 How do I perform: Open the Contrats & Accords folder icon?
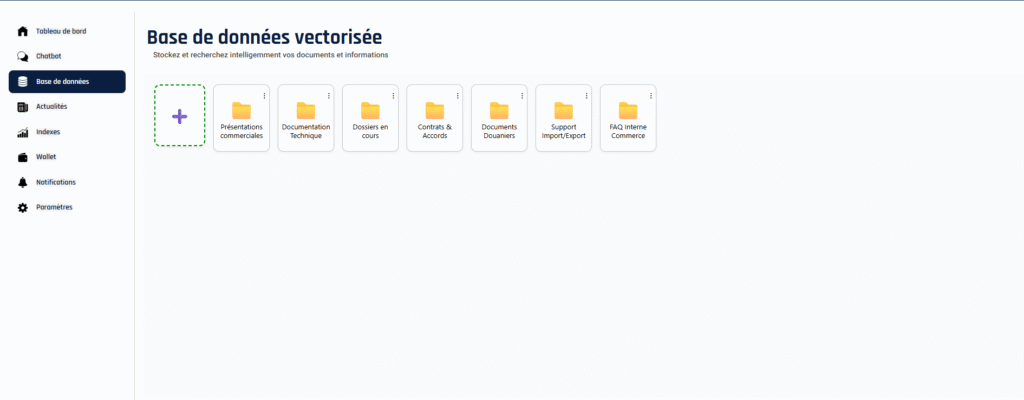[435, 110]
